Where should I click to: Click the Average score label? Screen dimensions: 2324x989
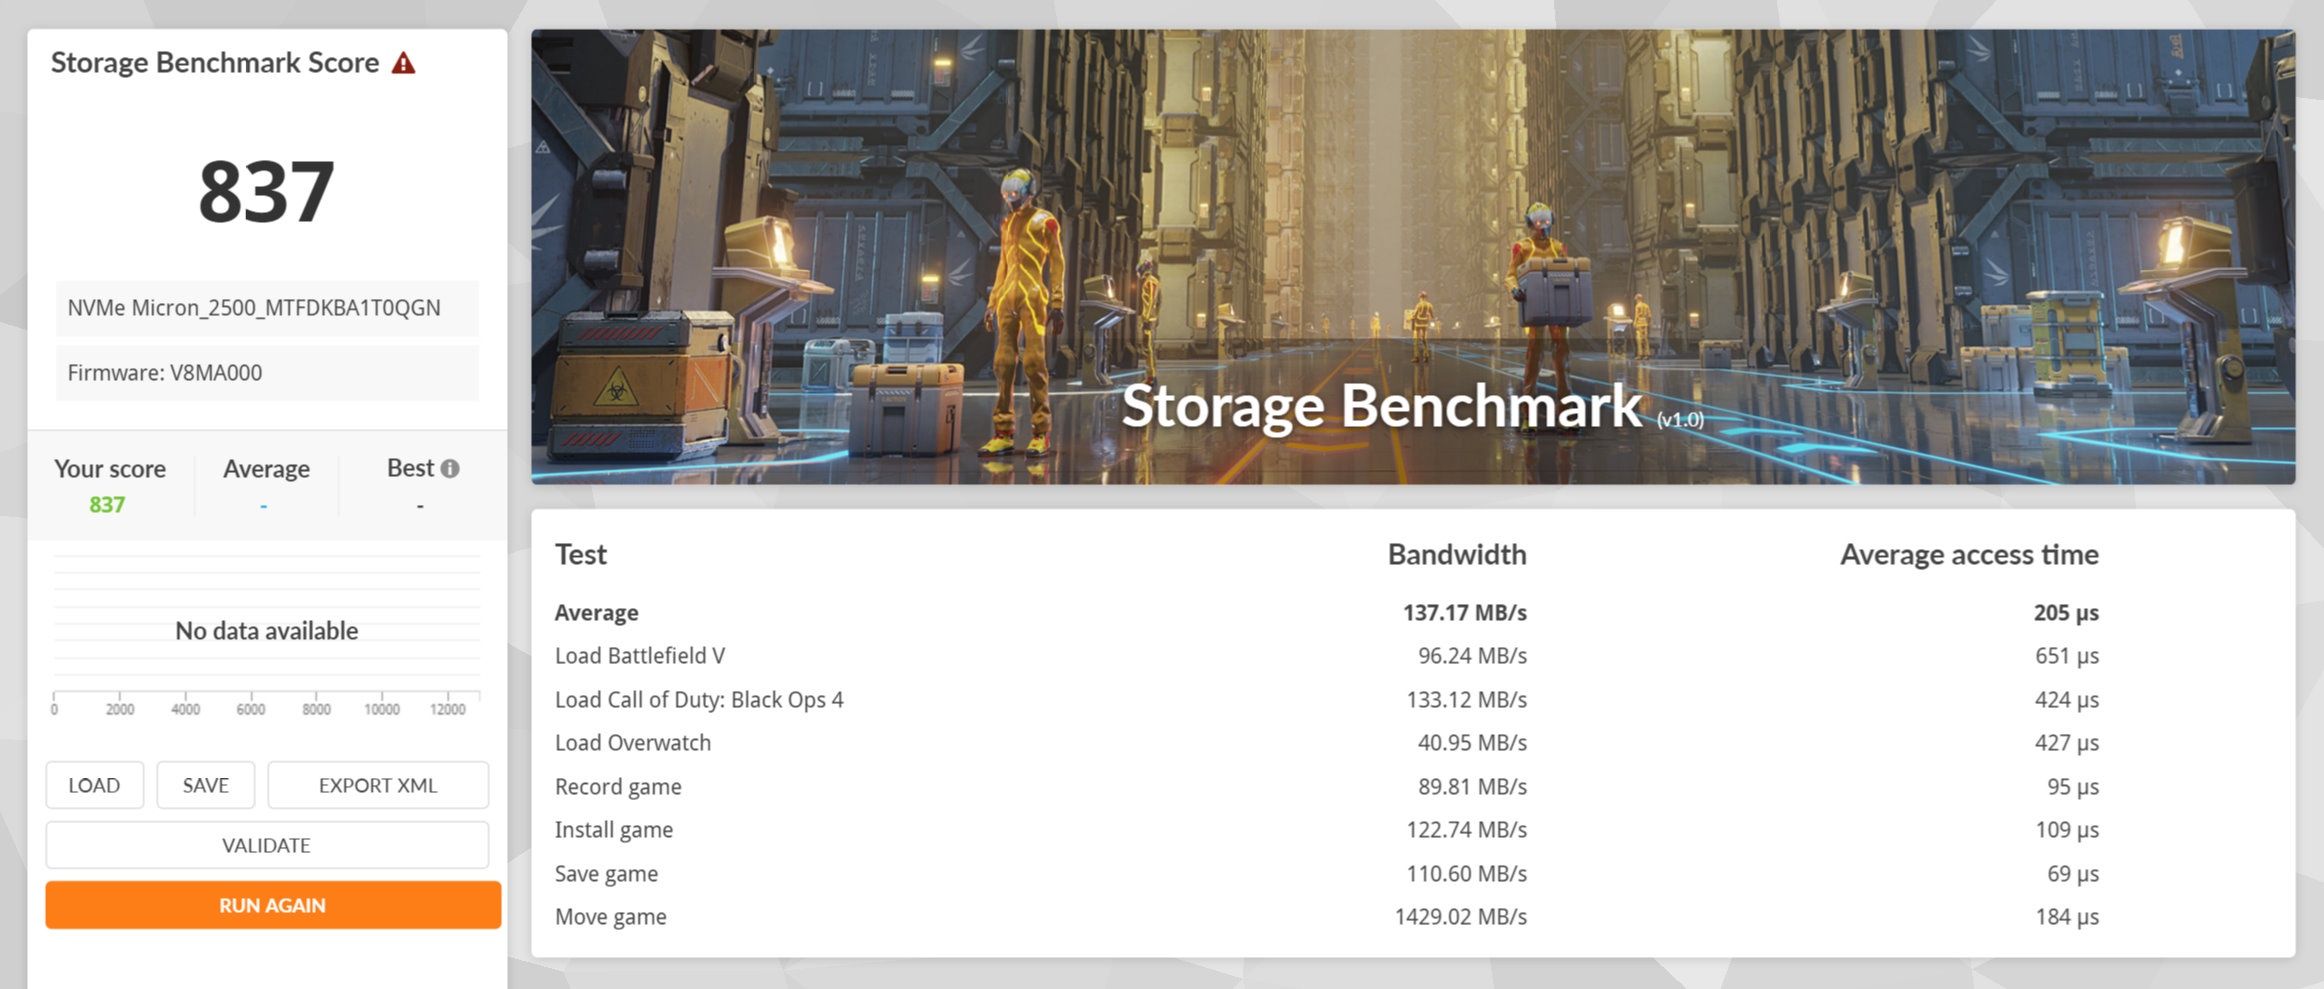266,469
